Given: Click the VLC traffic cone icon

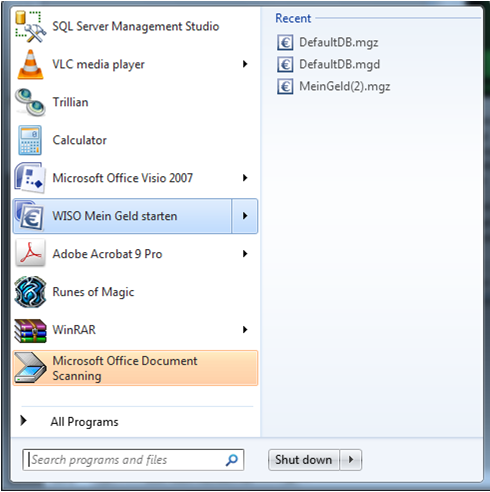Looking at the screenshot, I should tap(30, 64).
